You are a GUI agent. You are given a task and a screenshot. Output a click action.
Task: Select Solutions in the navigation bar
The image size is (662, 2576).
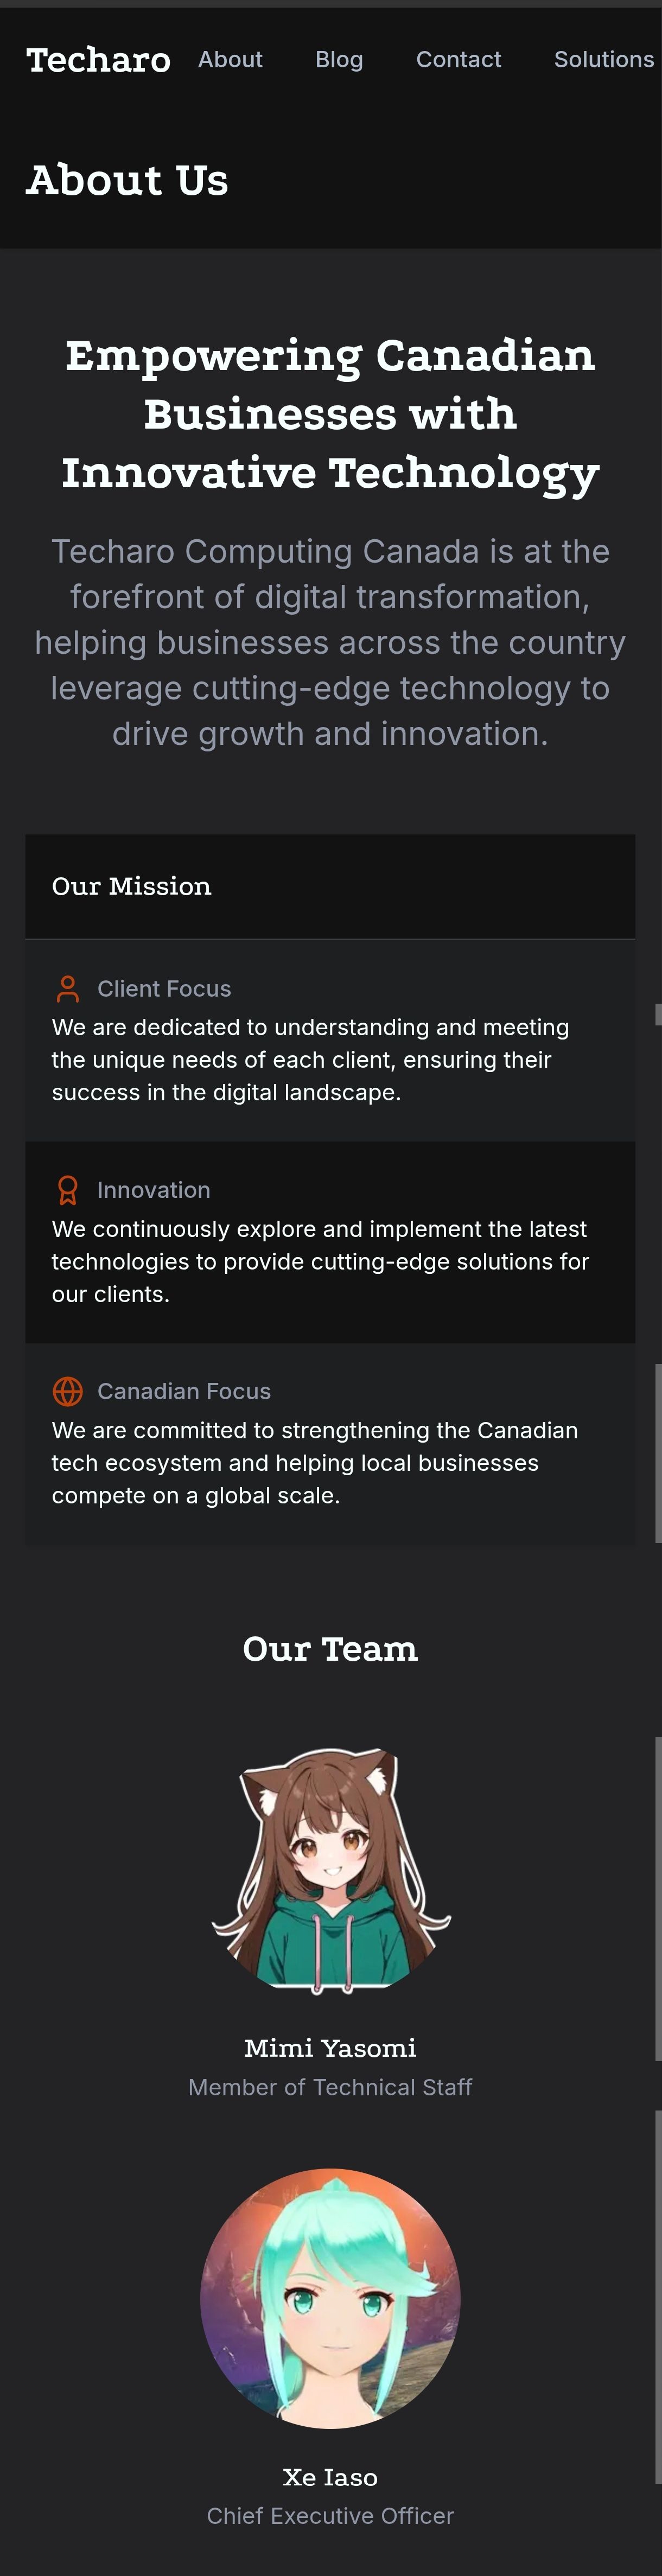coord(603,60)
